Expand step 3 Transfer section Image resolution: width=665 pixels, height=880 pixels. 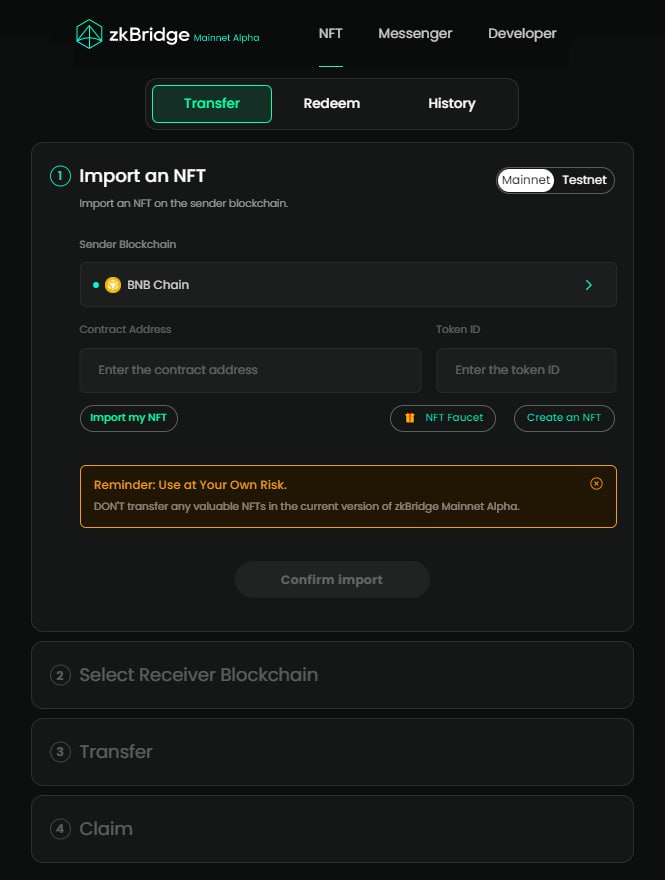[332, 751]
